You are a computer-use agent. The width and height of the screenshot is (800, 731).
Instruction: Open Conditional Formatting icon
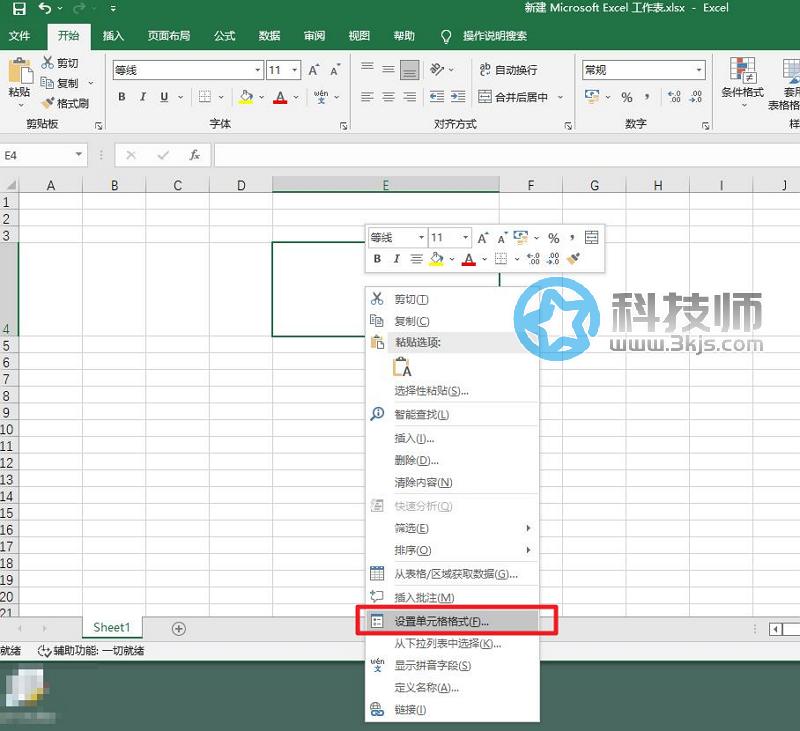pos(742,69)
